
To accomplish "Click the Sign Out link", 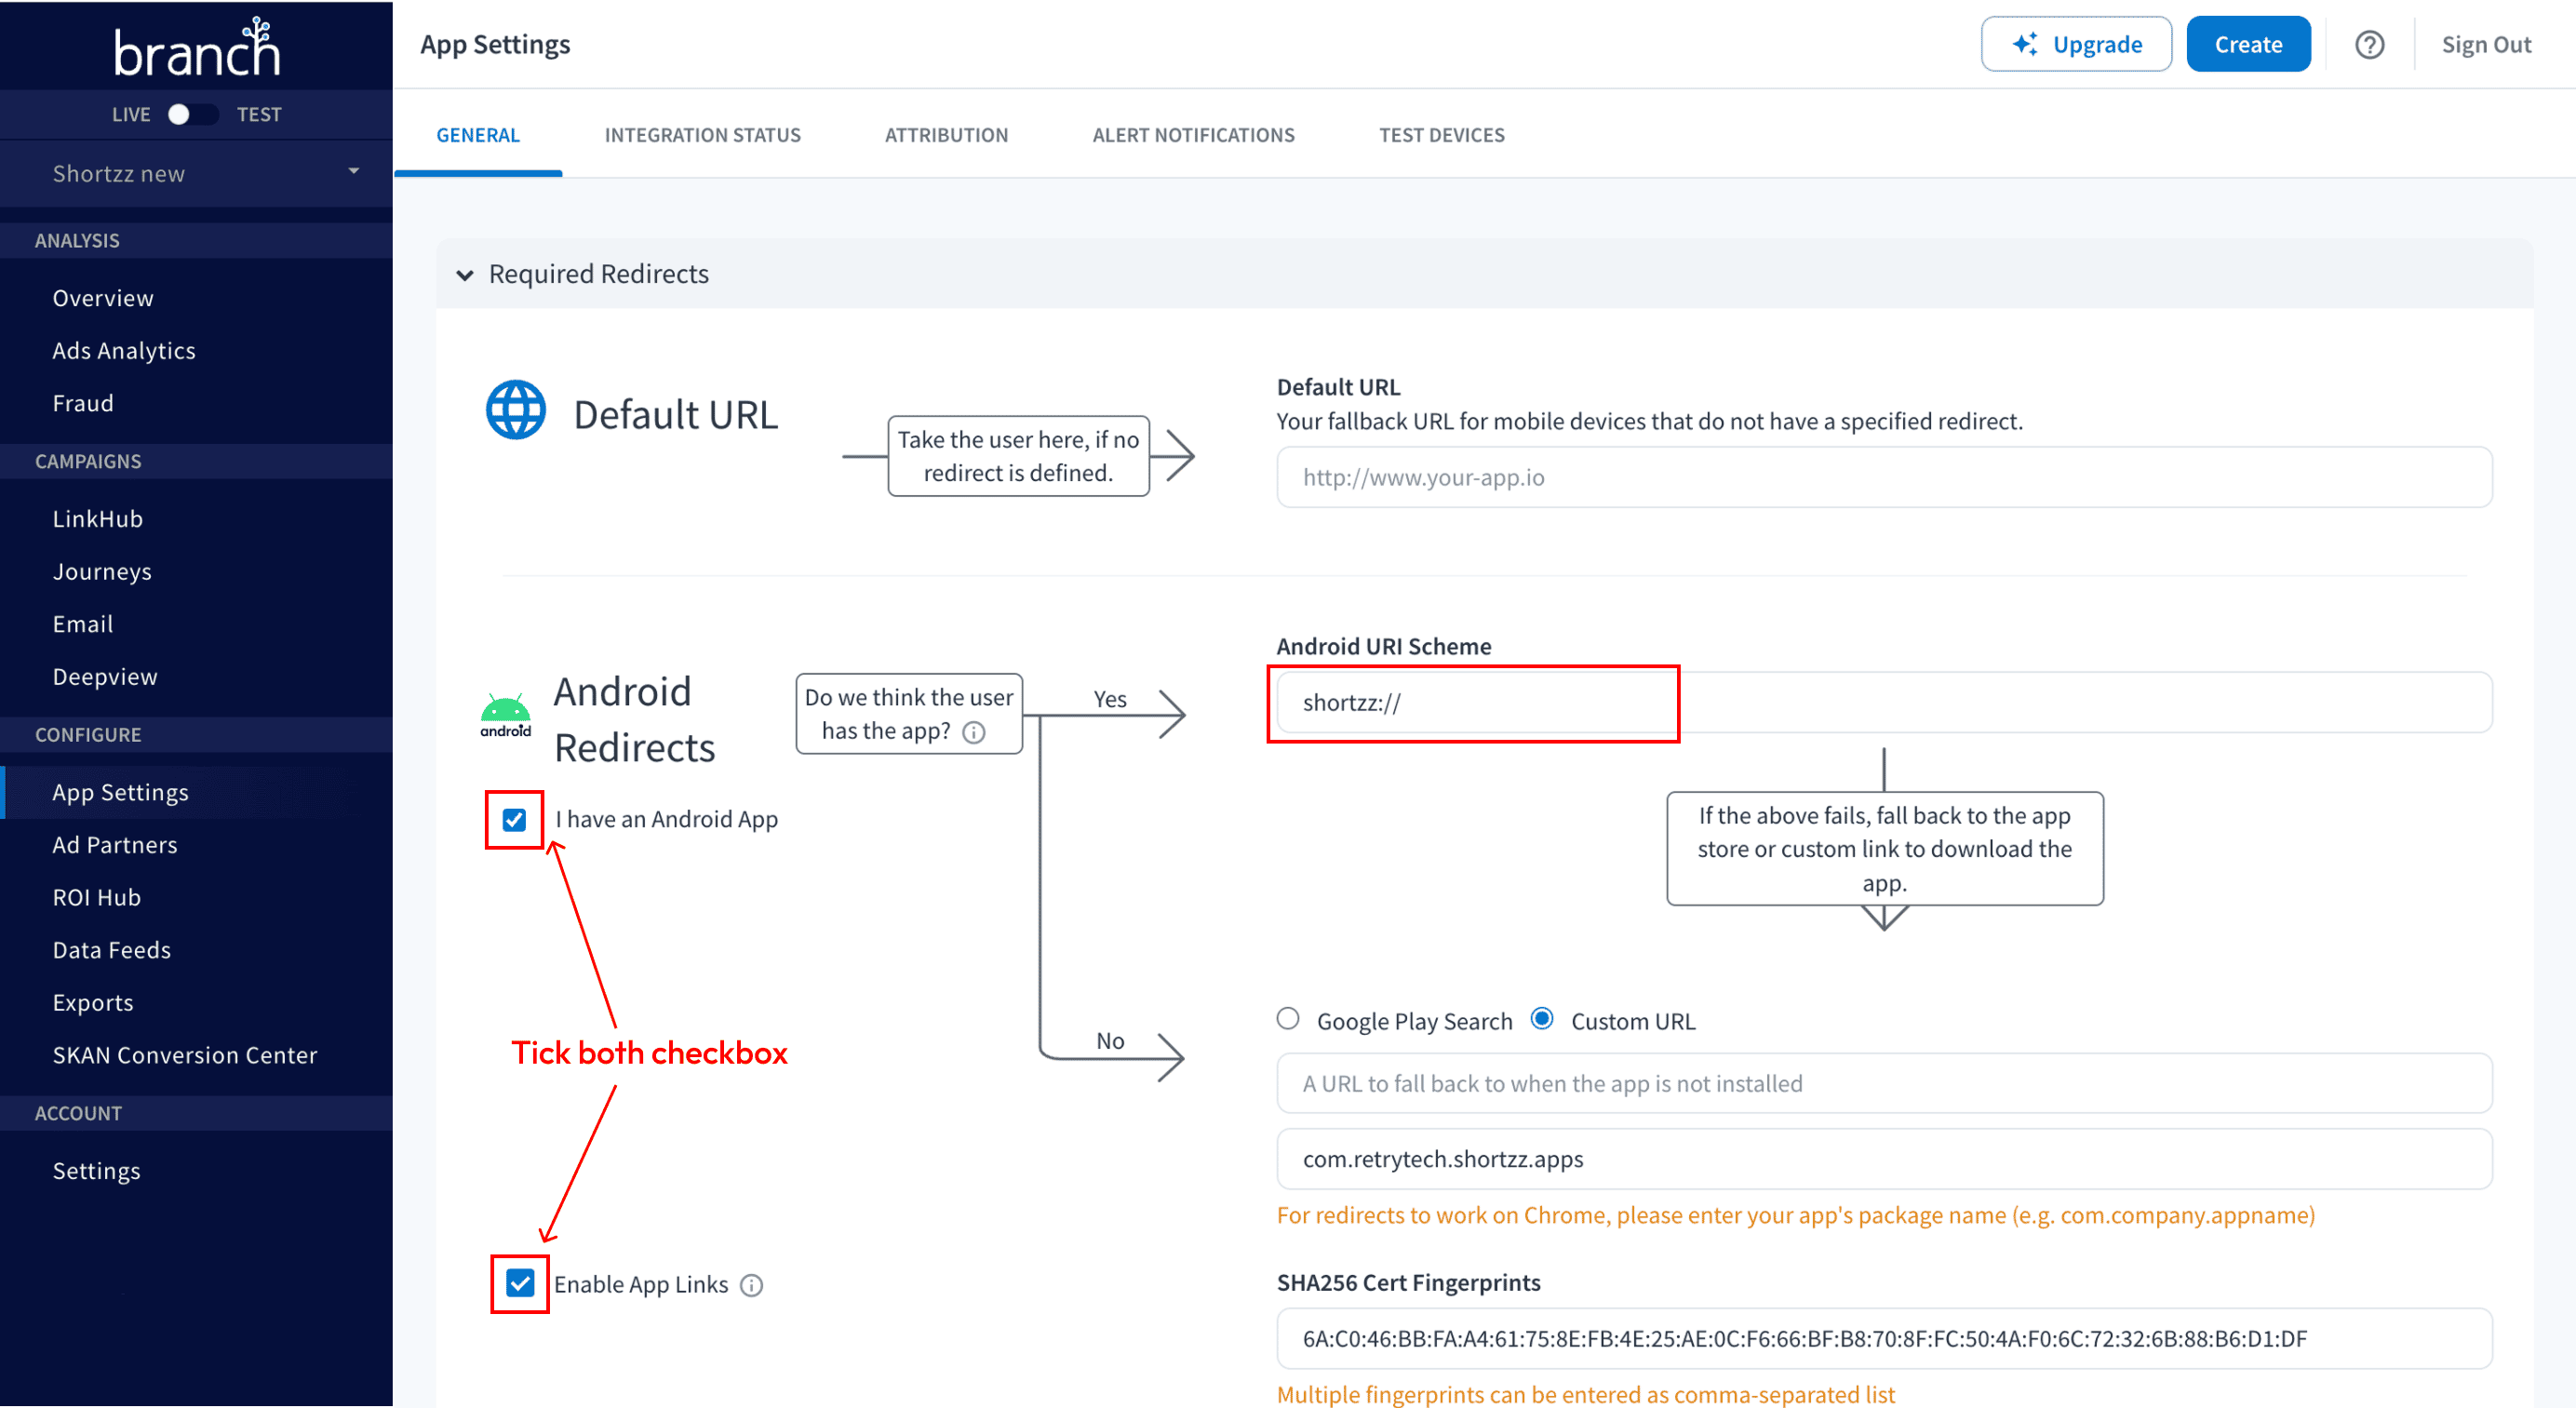I will click(2485, 45).
